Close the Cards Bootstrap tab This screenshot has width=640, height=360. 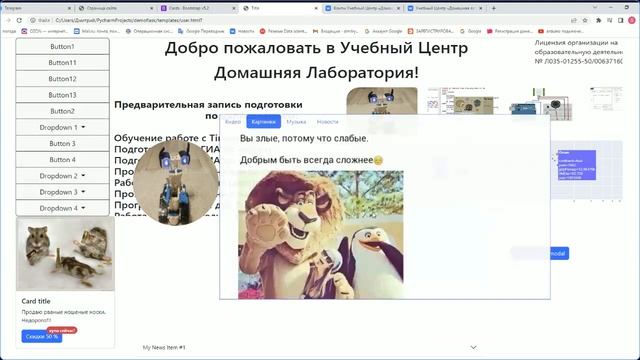[x=235, y=8]
